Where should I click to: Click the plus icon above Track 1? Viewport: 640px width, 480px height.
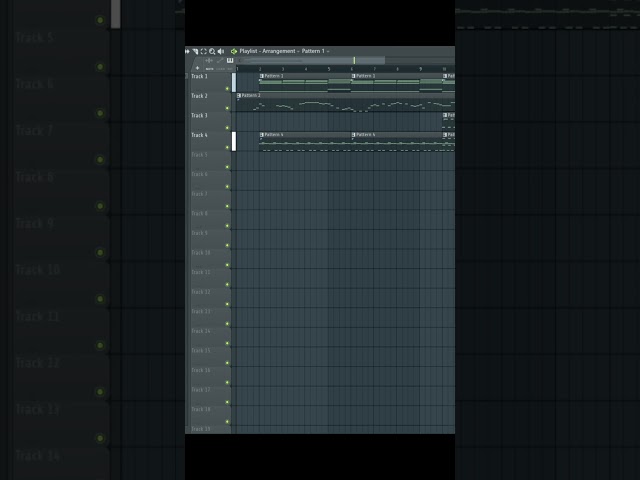point(197,68)
